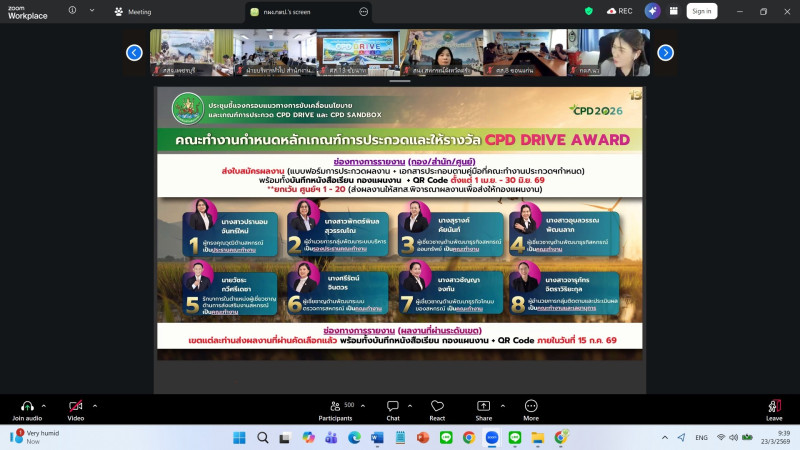Click the Share screen icon

pyautogui.click(x=484, y=406)
